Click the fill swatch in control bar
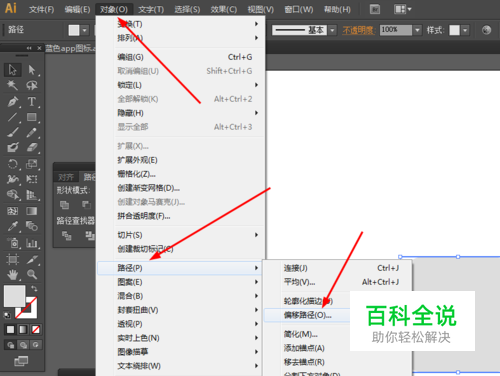The image size is (500, 376). (74, 30)
